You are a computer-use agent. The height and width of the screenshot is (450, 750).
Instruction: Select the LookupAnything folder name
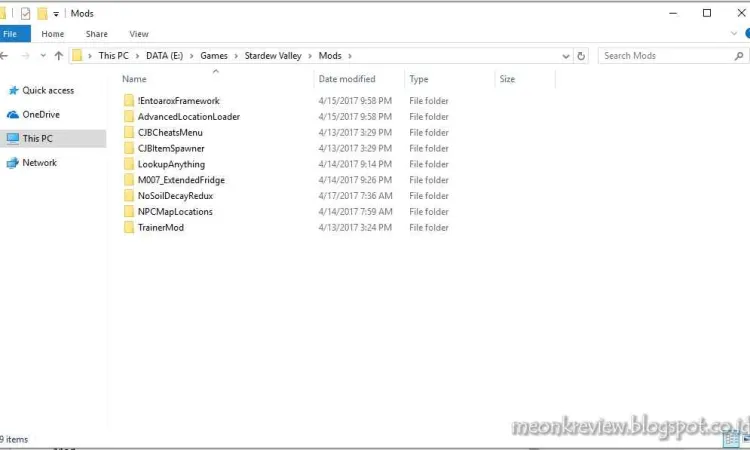tap(171, 164)
